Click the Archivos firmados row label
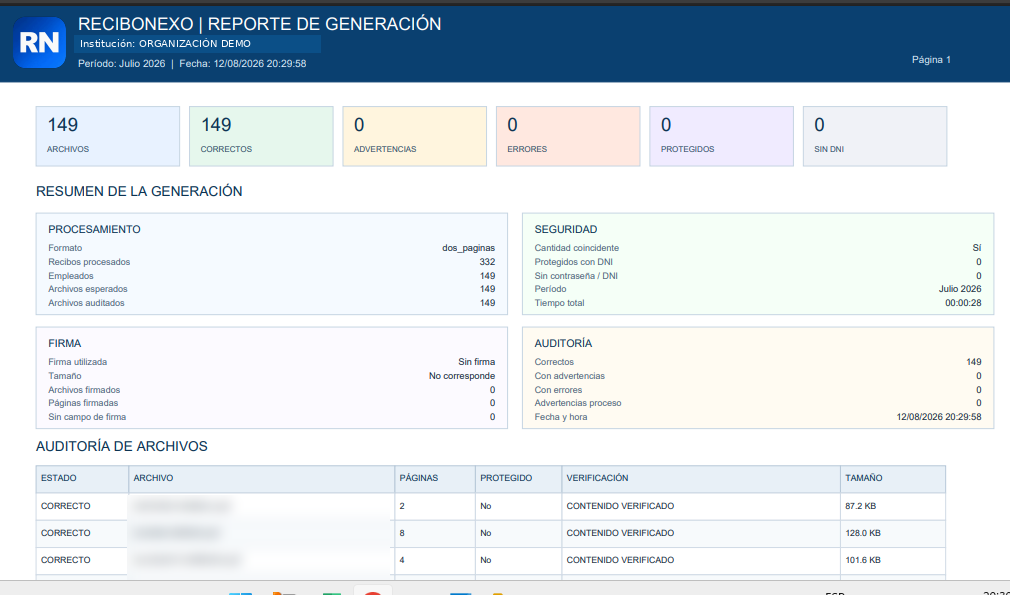 pos(84,390)
